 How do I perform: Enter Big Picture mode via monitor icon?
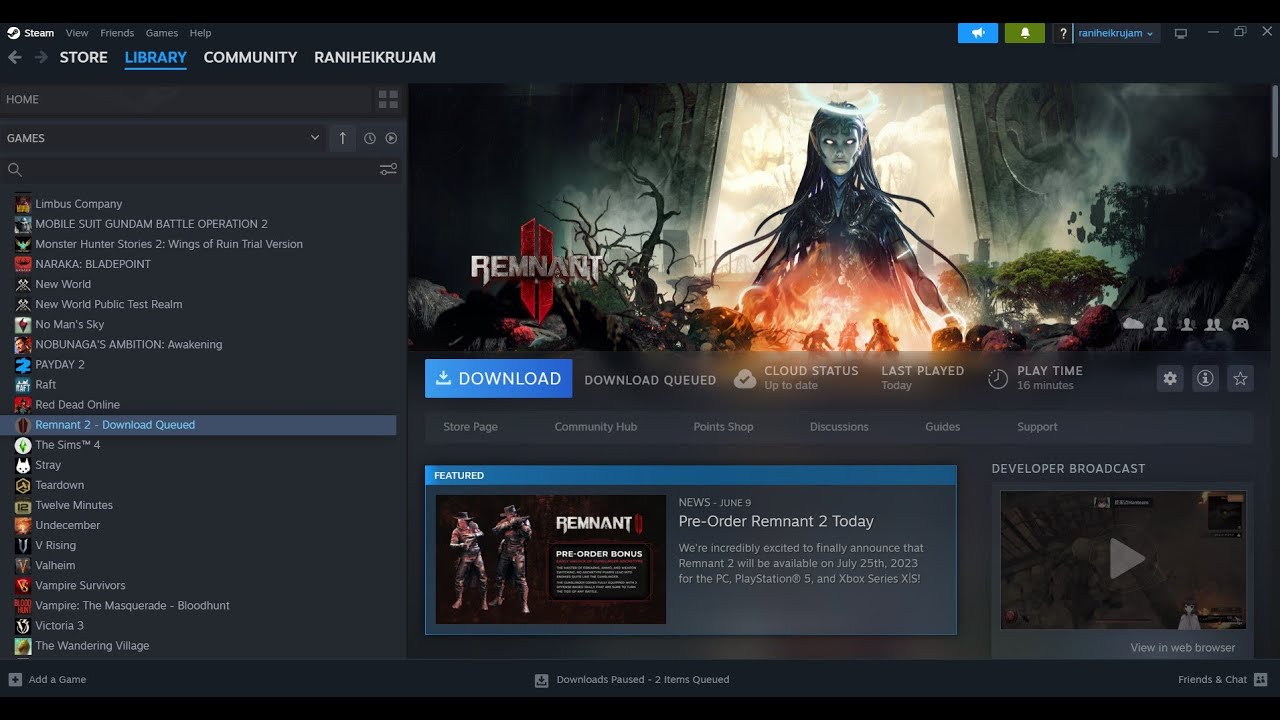click(x=1181, y=33)
